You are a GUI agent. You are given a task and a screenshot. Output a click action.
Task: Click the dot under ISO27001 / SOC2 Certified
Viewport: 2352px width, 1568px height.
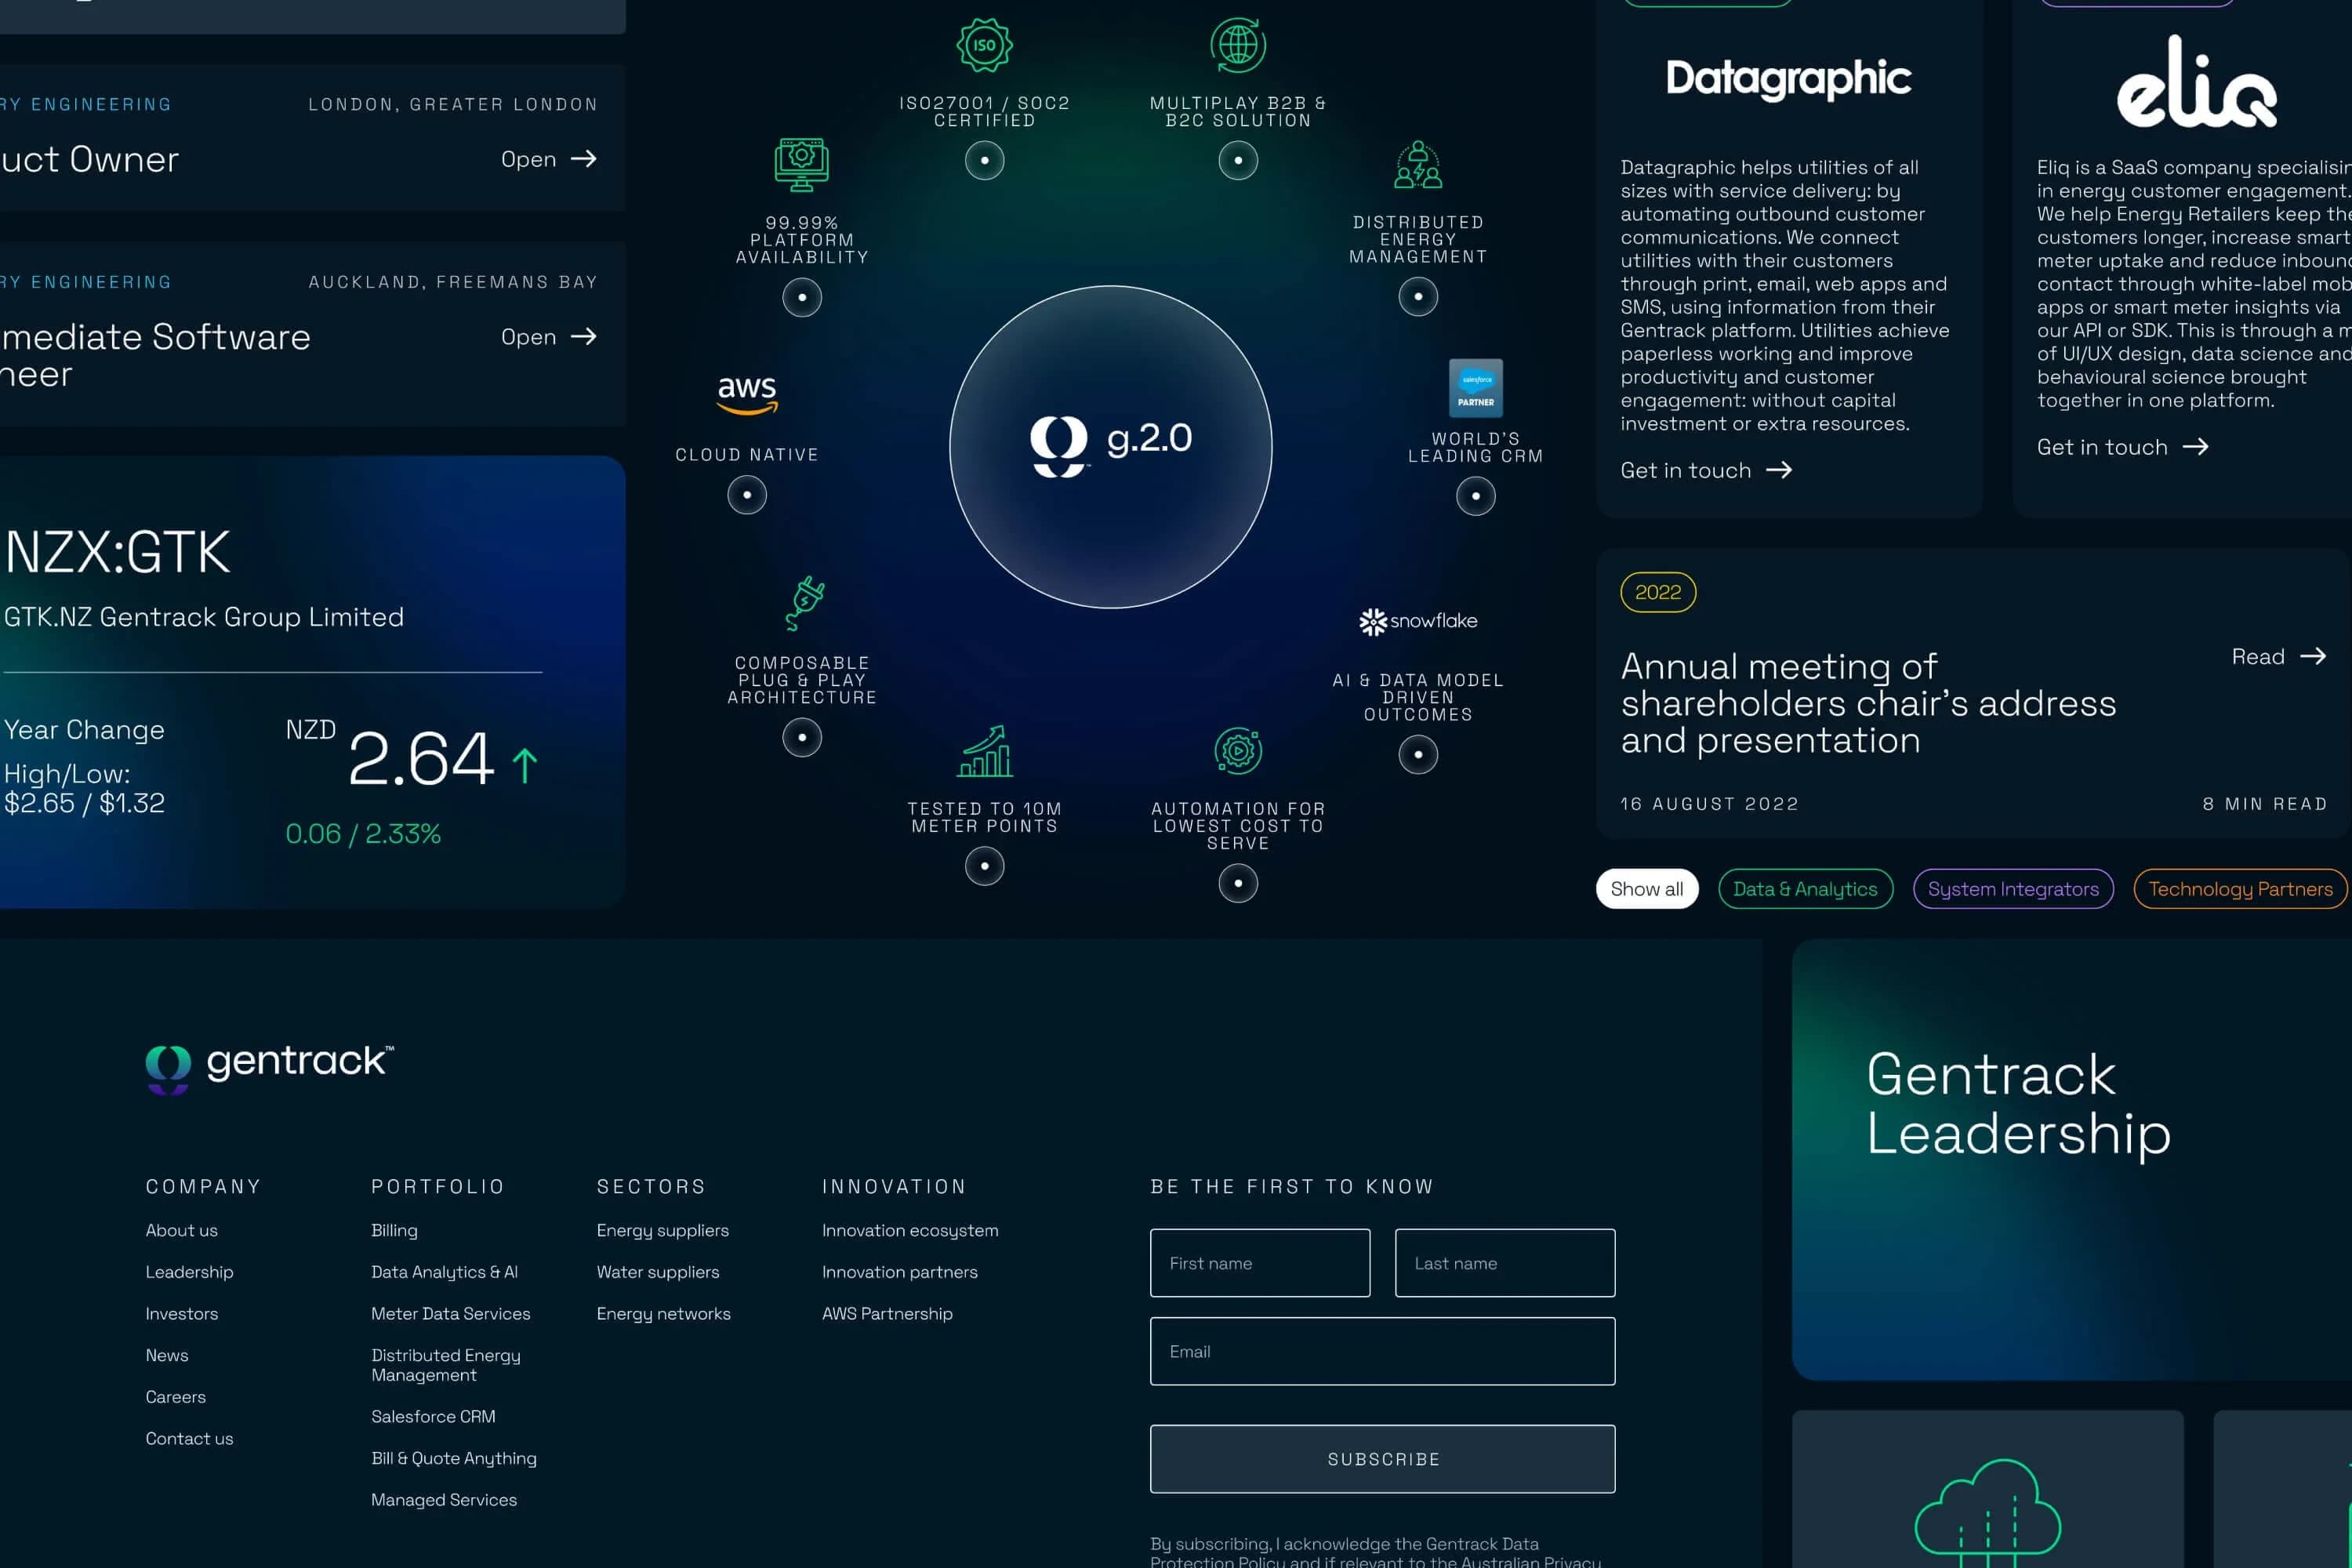[985, 160]
